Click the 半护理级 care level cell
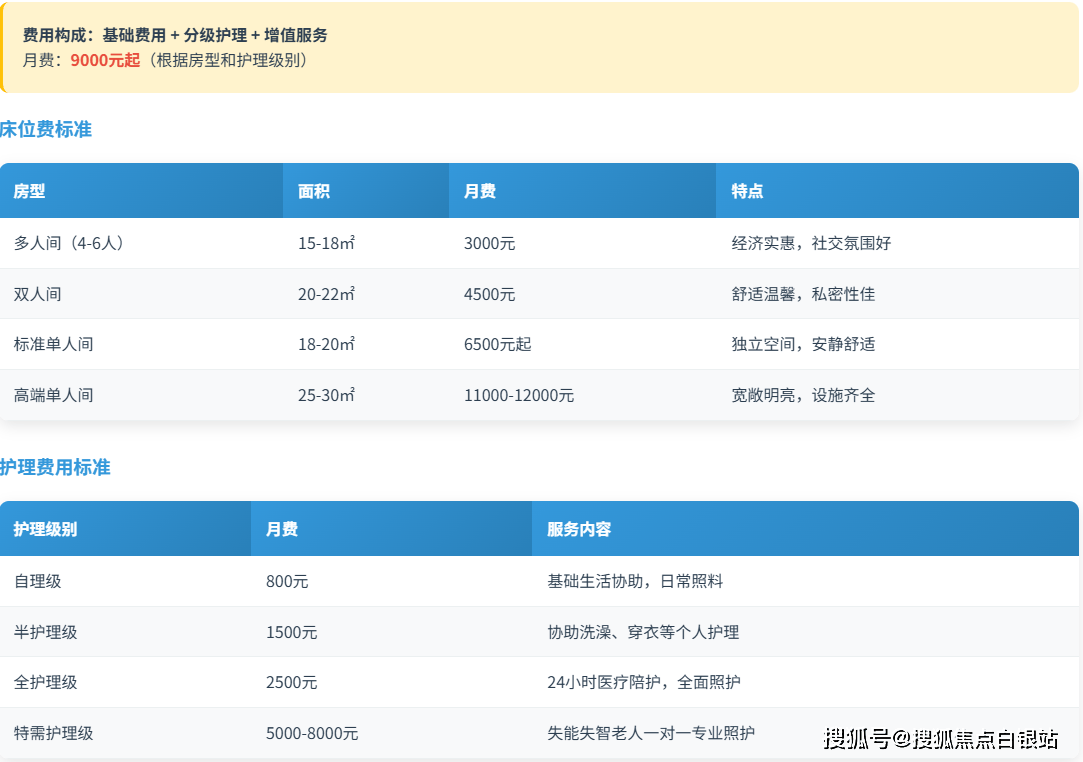The image size is (1083, 762). 46,632
